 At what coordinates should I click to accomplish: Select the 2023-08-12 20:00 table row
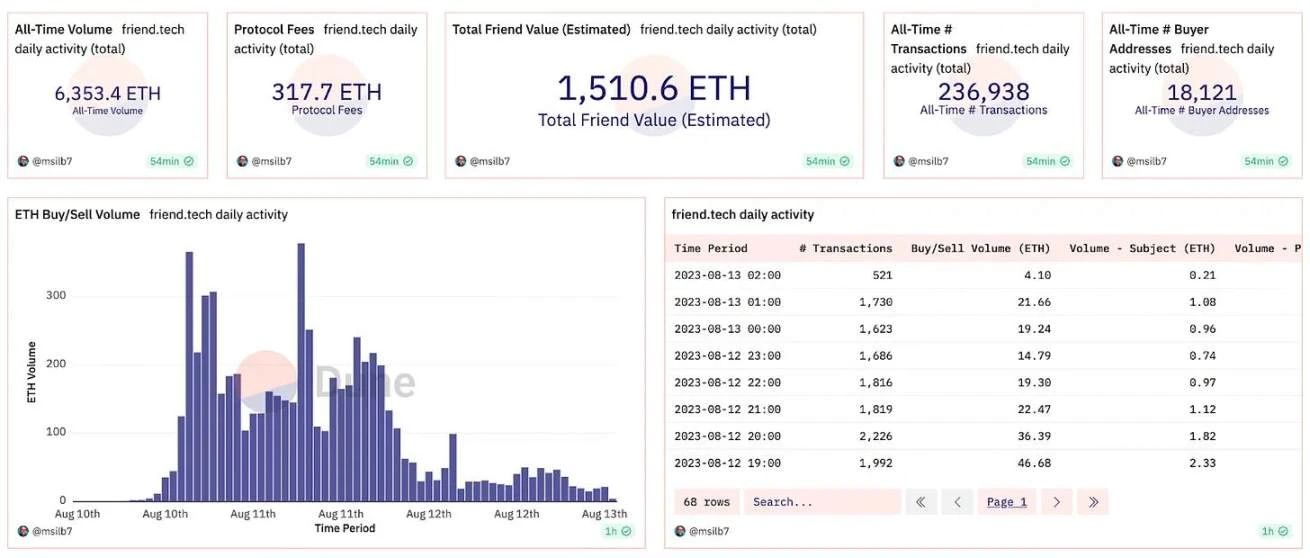click(900, 436)
